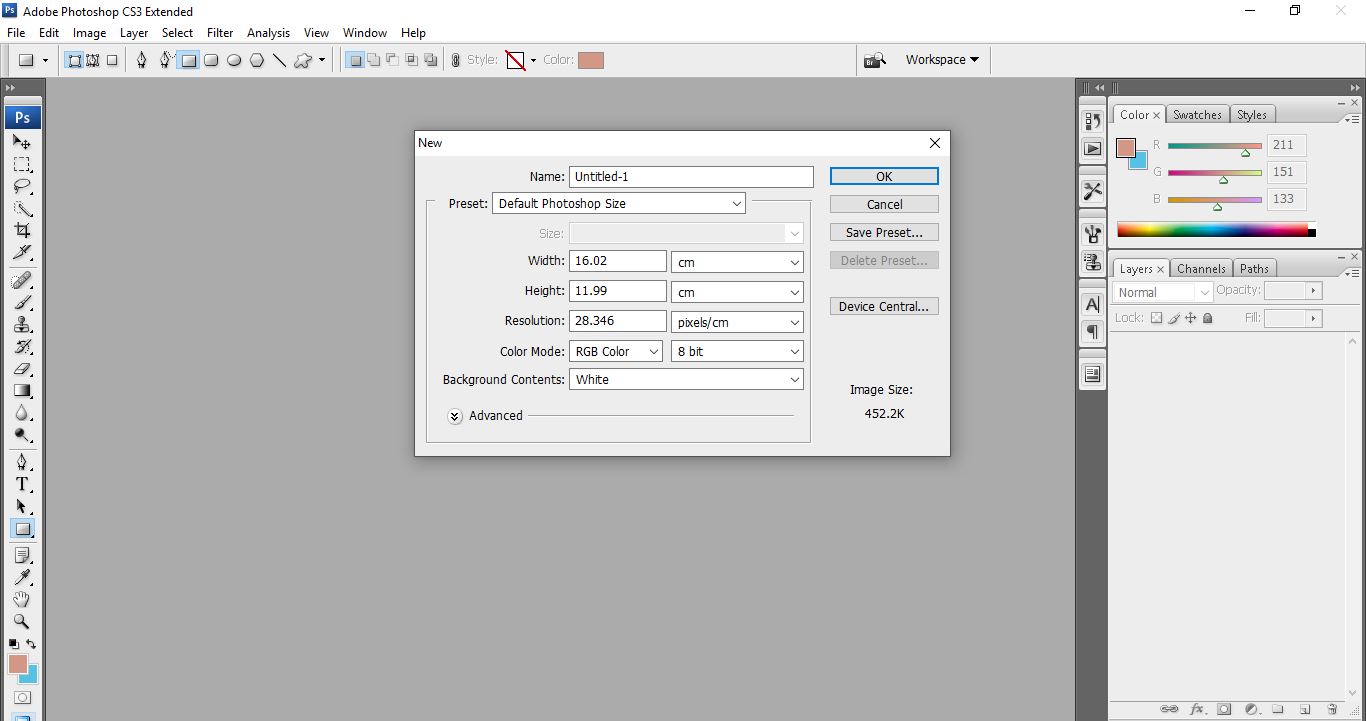Open the Paragraph panel icon in dock

click(x=1092, y=332)
